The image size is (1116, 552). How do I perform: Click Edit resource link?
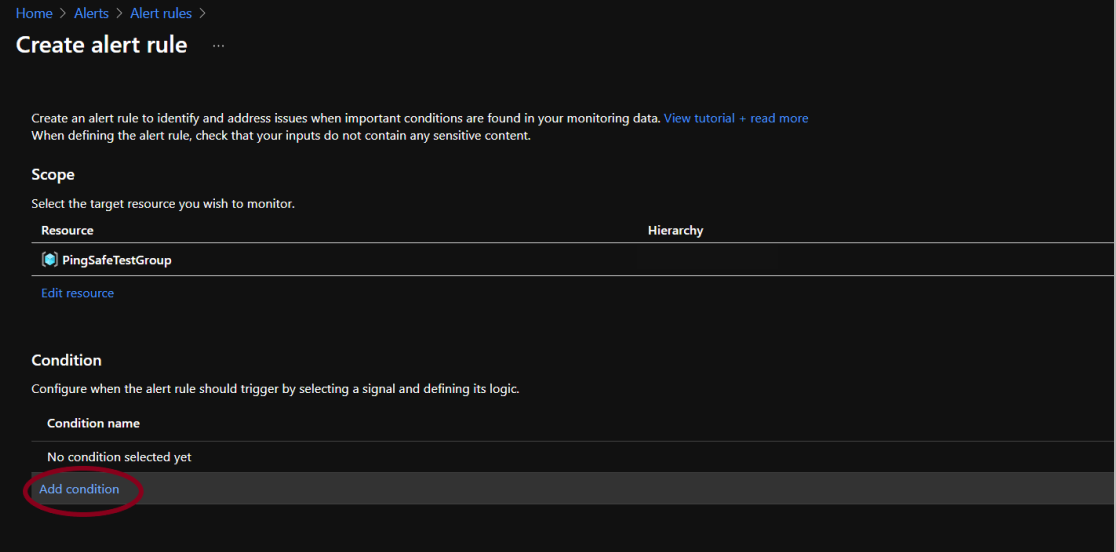(x=77, y=293)
